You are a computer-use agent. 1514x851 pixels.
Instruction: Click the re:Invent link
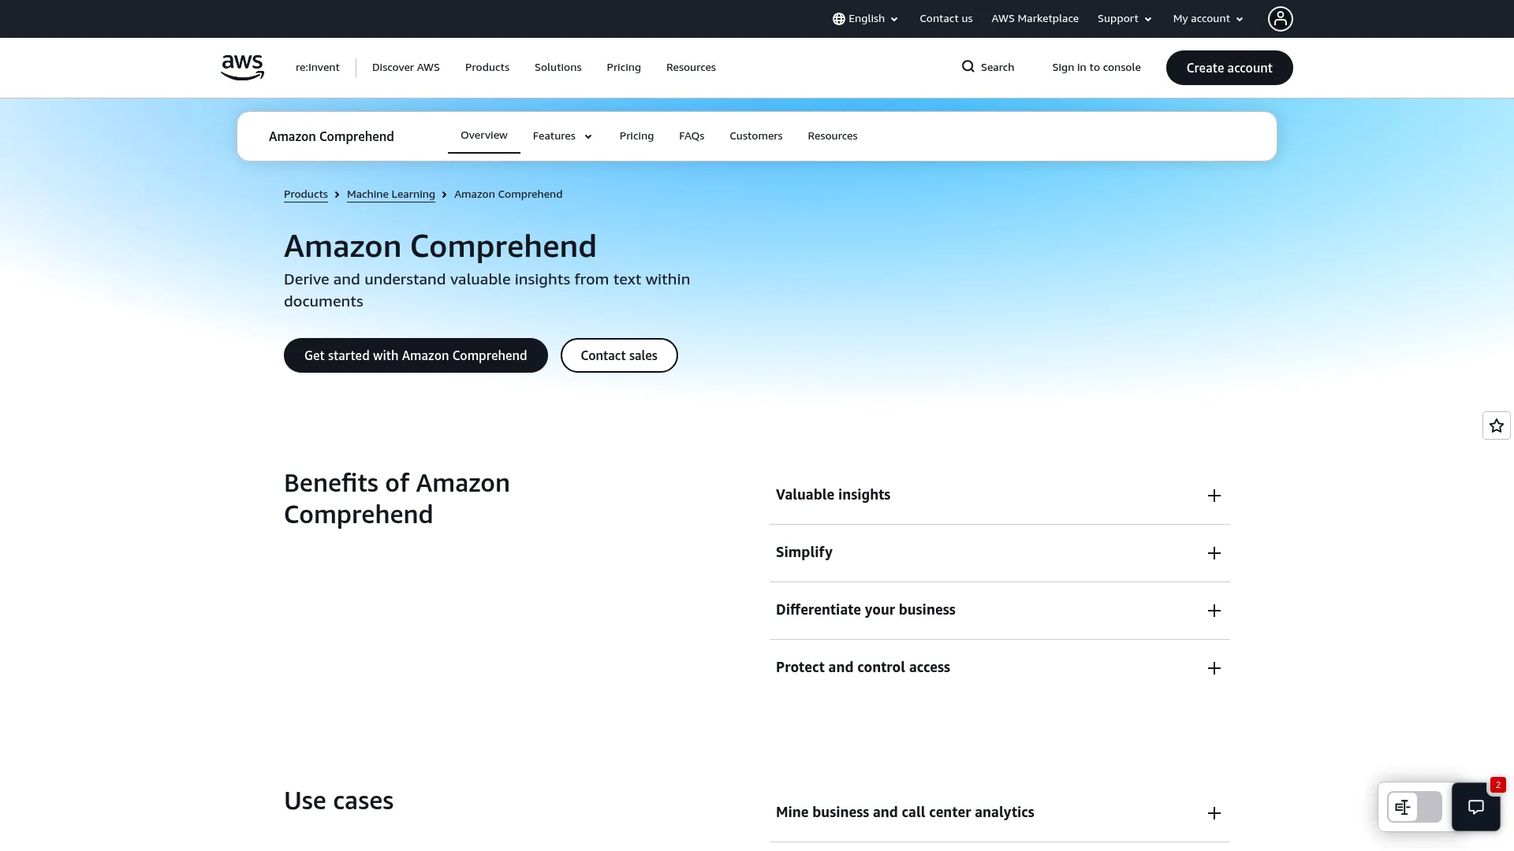coord(317,67)
